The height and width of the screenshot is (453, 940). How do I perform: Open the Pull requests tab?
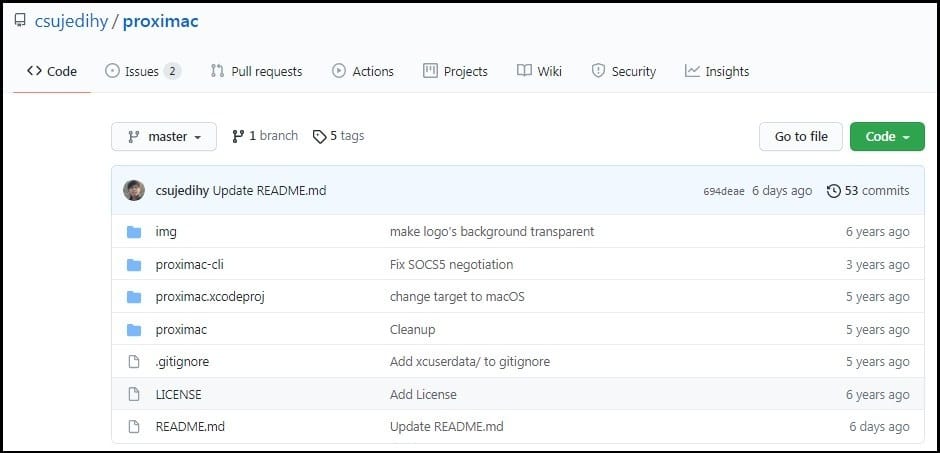257,71
